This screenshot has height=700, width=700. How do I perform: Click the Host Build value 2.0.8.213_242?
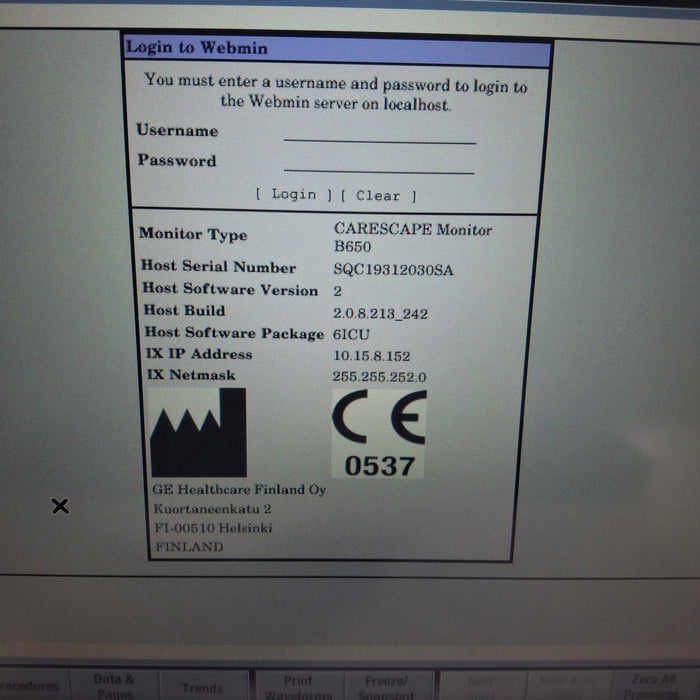pyautogui.click(x=380, y=313)
